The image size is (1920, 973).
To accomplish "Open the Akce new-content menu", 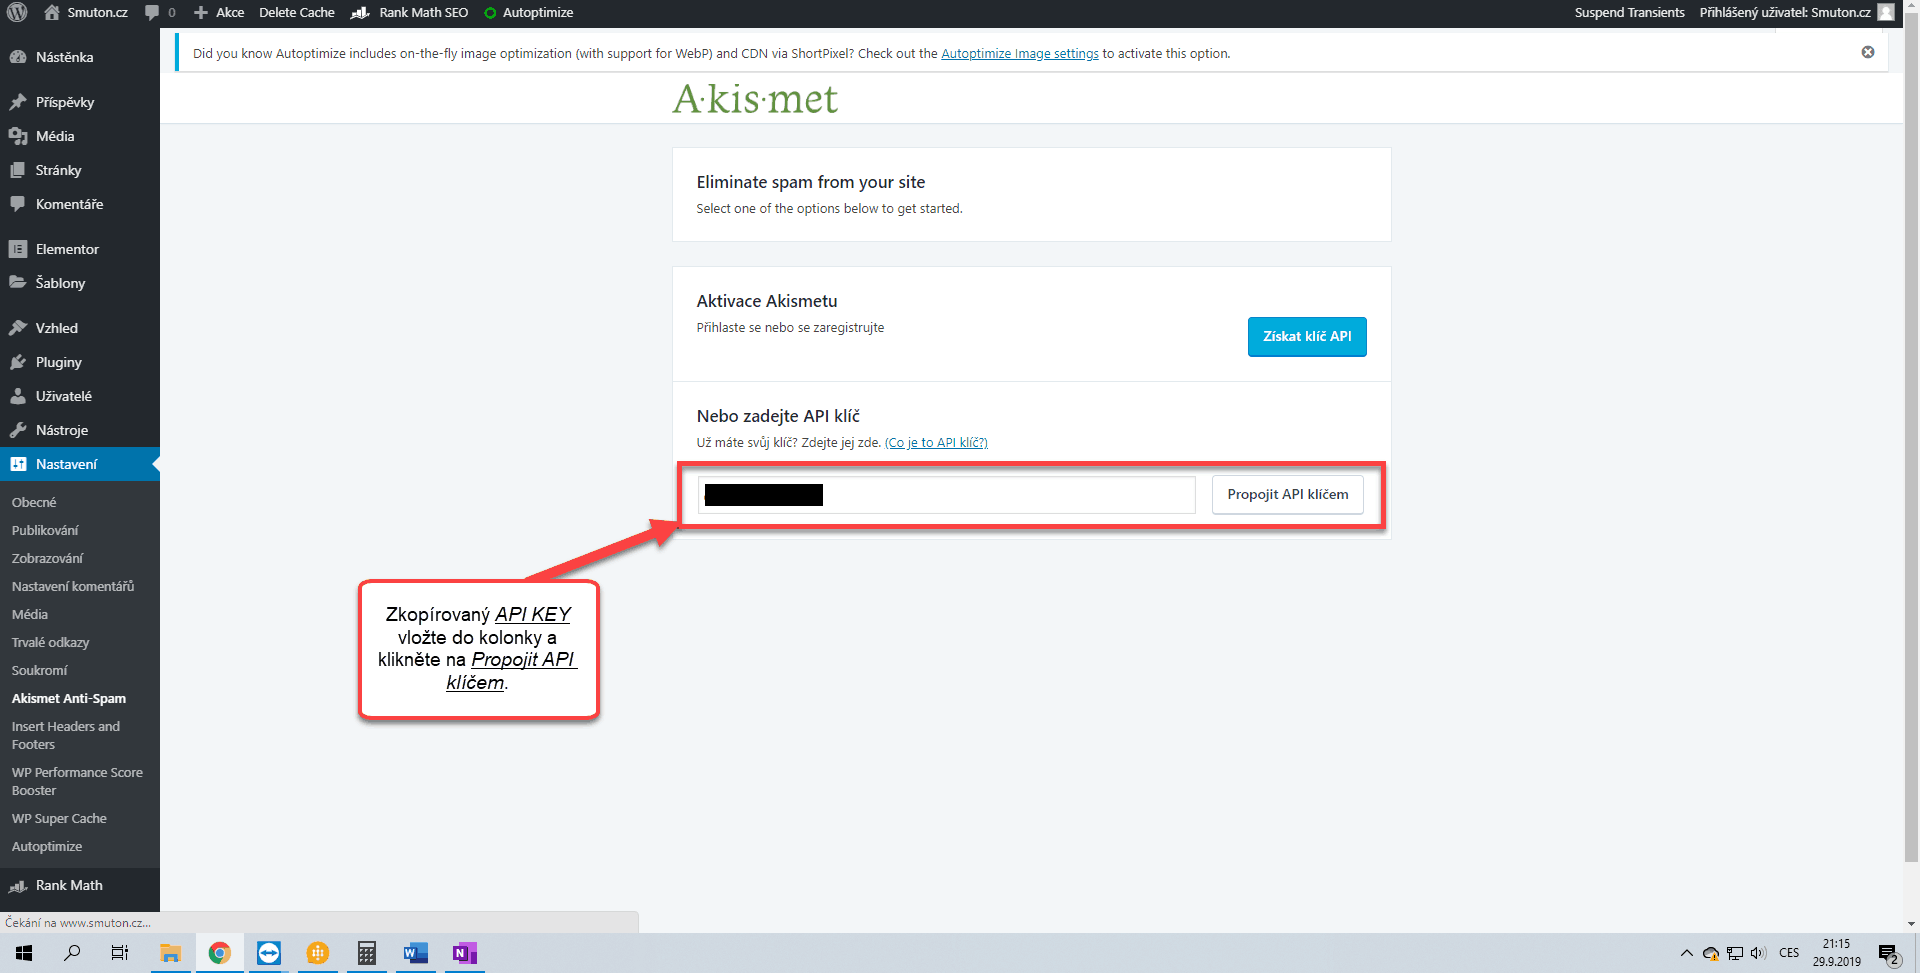I will point(219,12).
